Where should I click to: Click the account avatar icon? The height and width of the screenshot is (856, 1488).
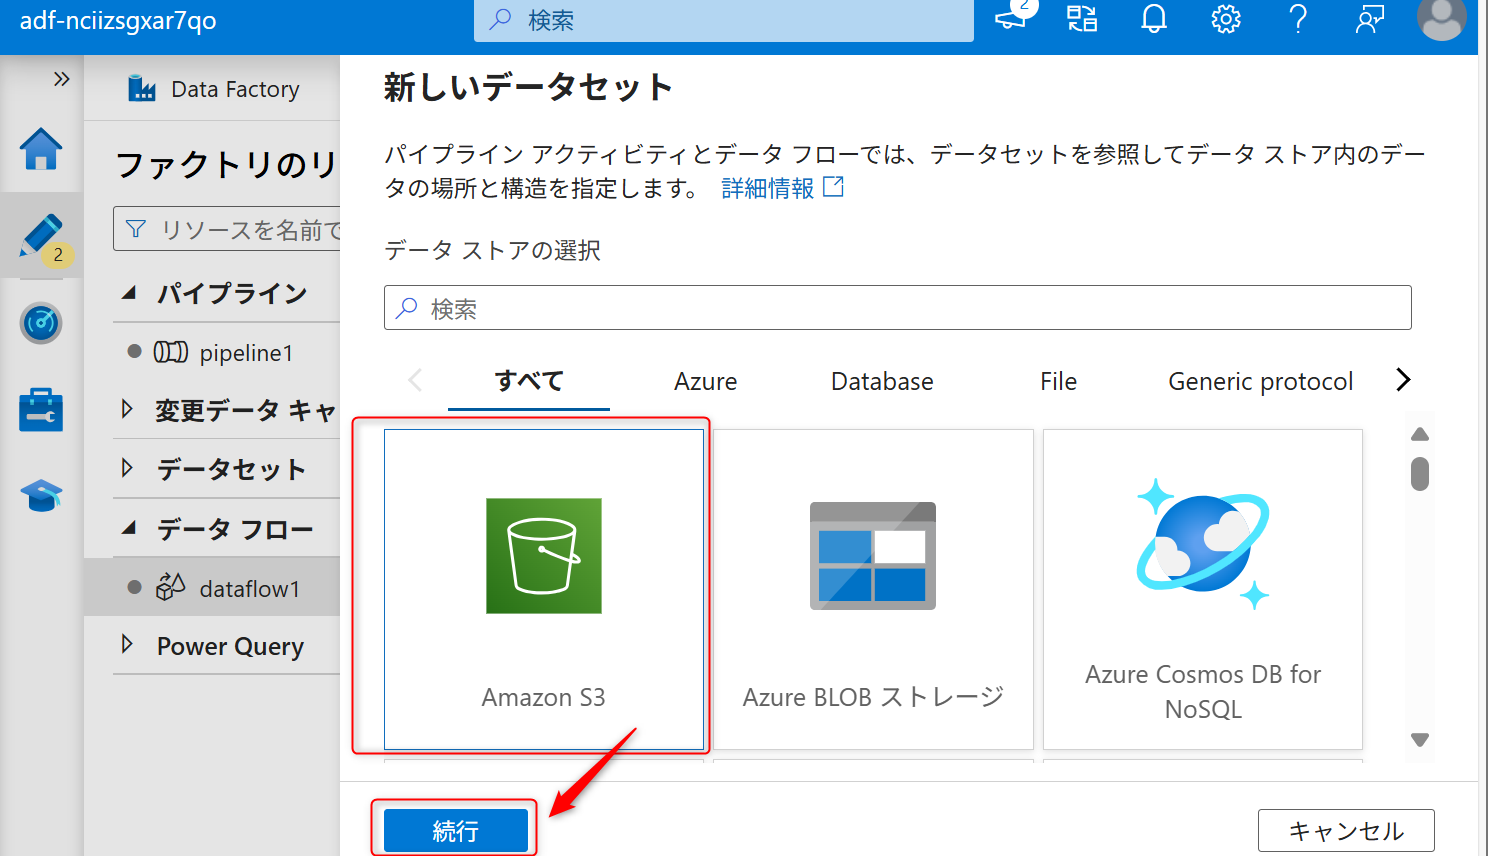pyautogui.click(x=1441, y=19)
